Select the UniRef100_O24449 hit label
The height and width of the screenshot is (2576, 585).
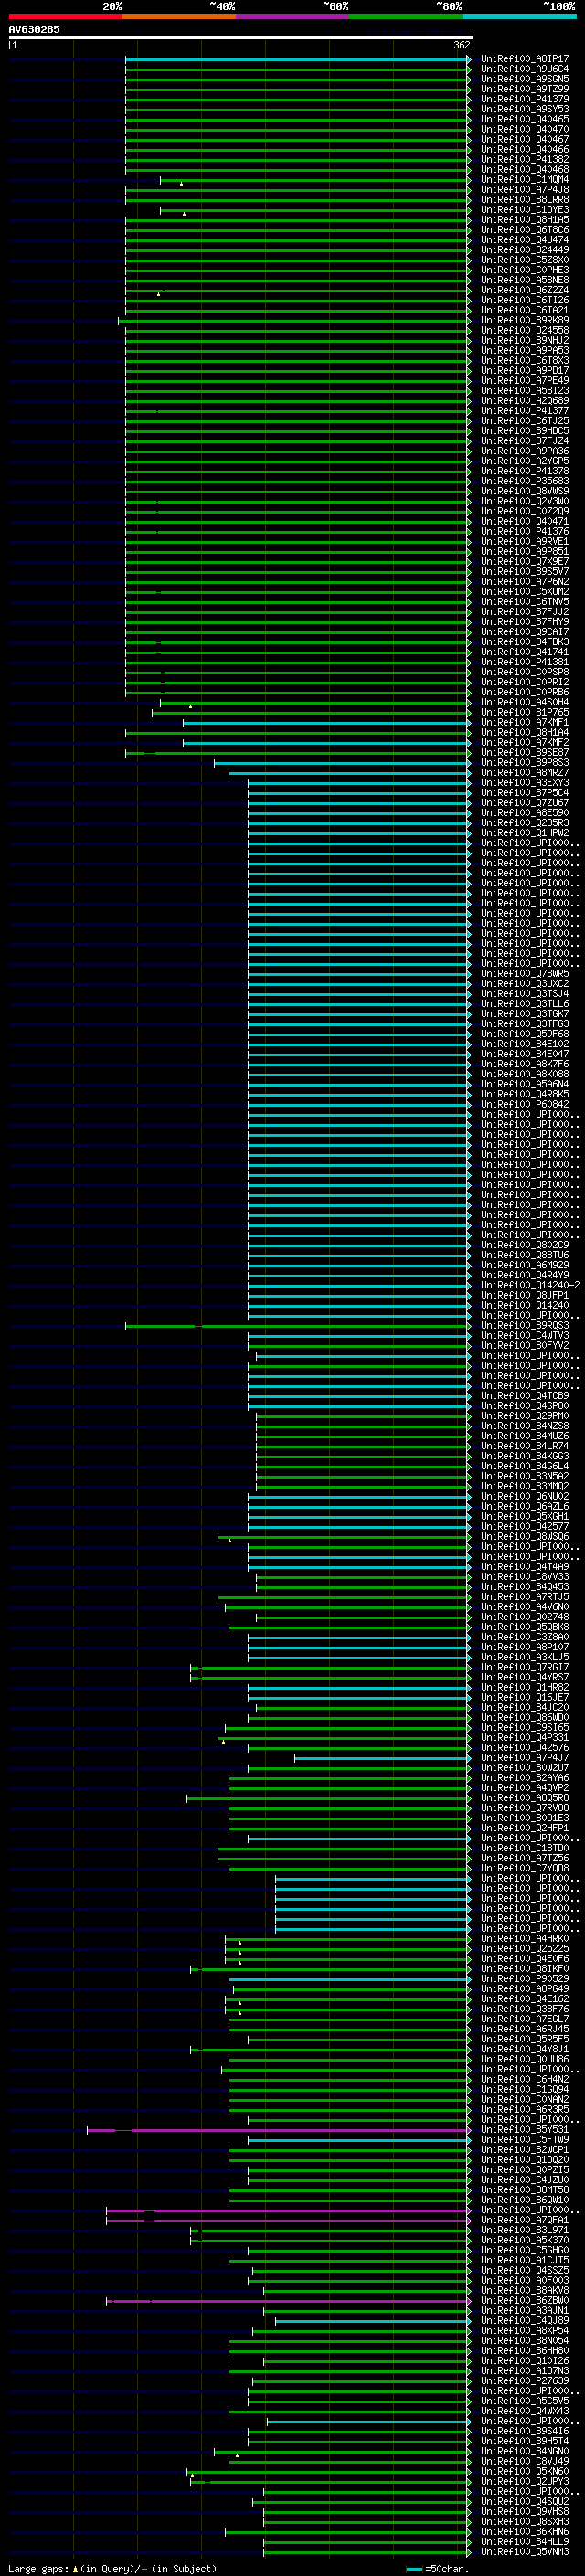tap(525, 250)
